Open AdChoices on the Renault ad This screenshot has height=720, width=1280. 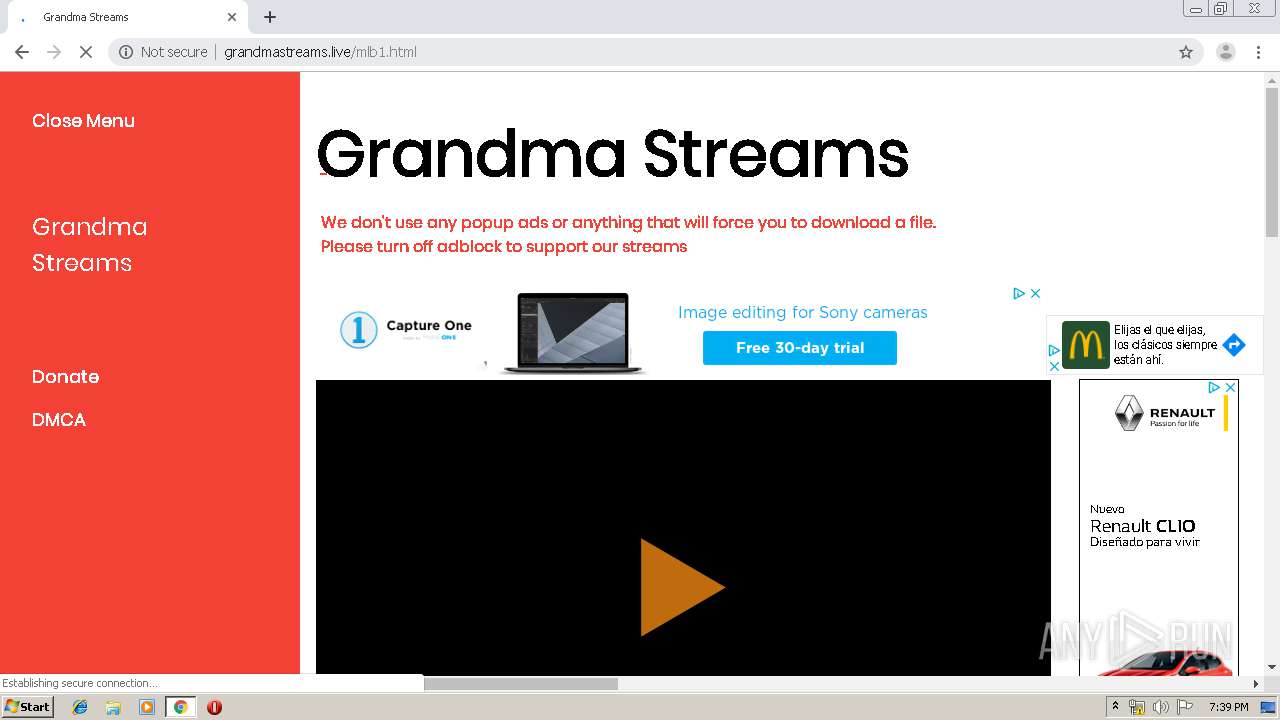coord(1214,387)
